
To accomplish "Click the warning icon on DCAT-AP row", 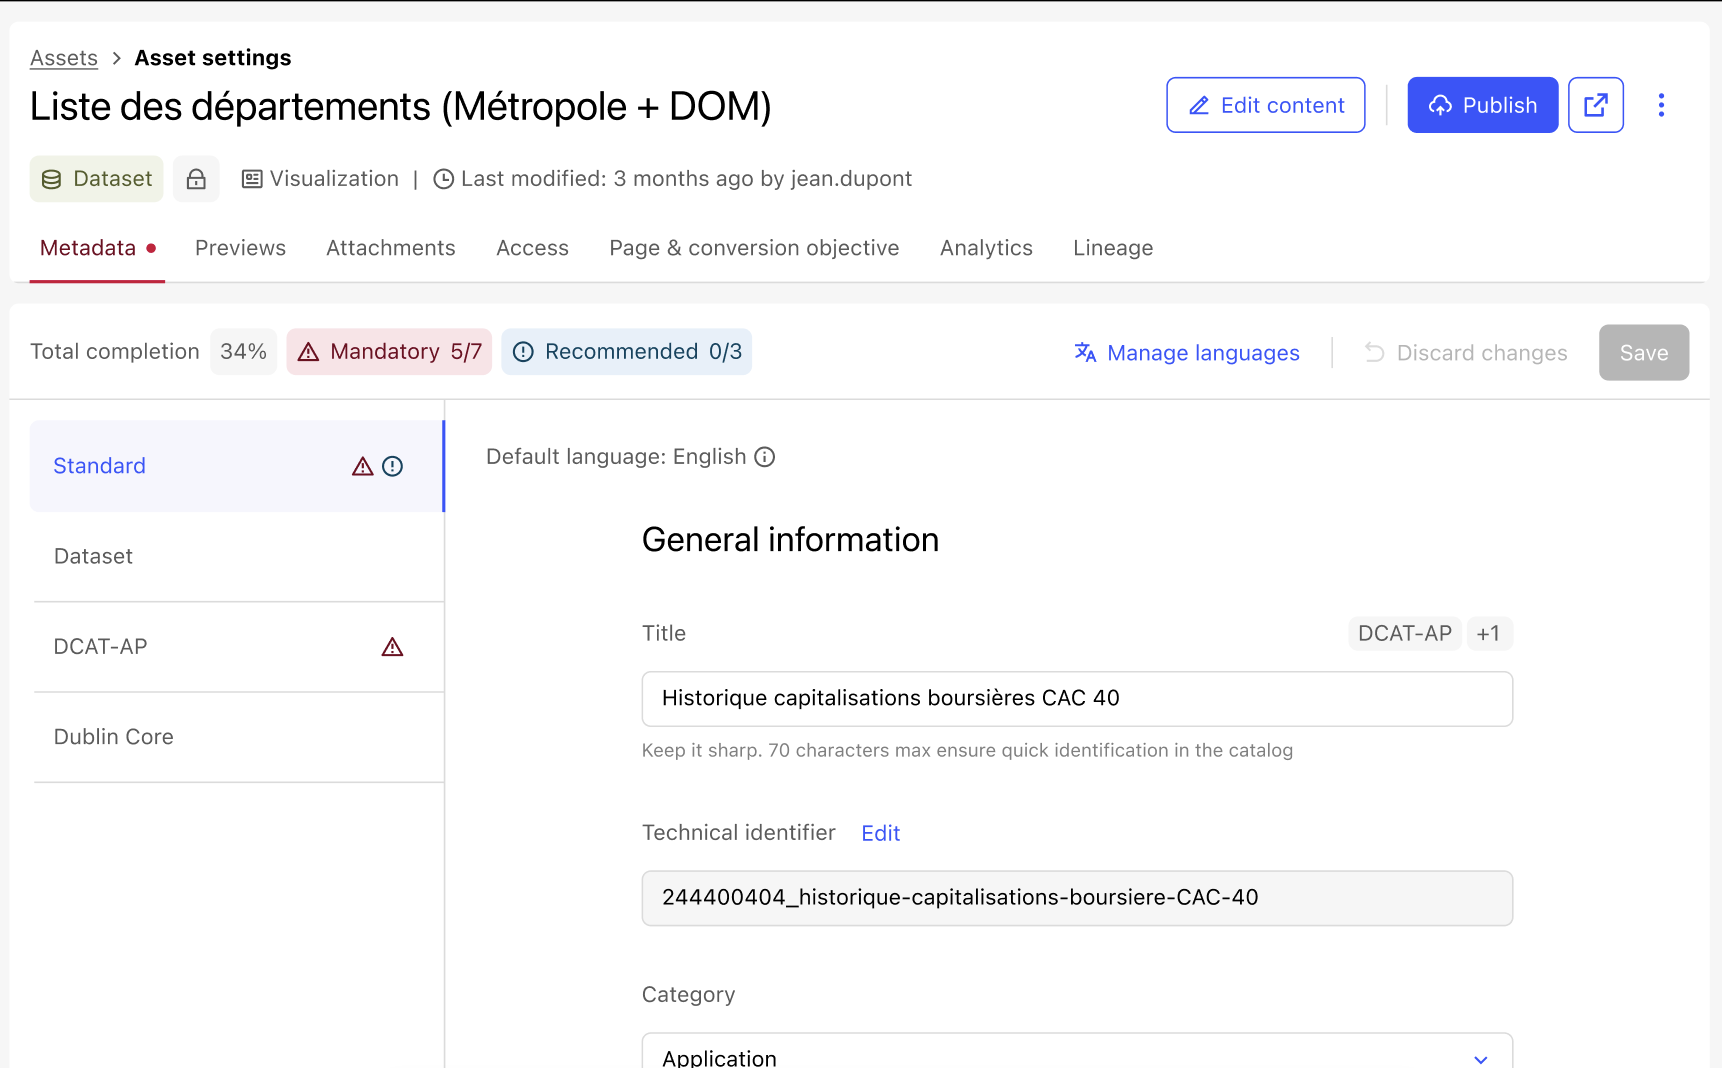I will (x=392, y=647).
